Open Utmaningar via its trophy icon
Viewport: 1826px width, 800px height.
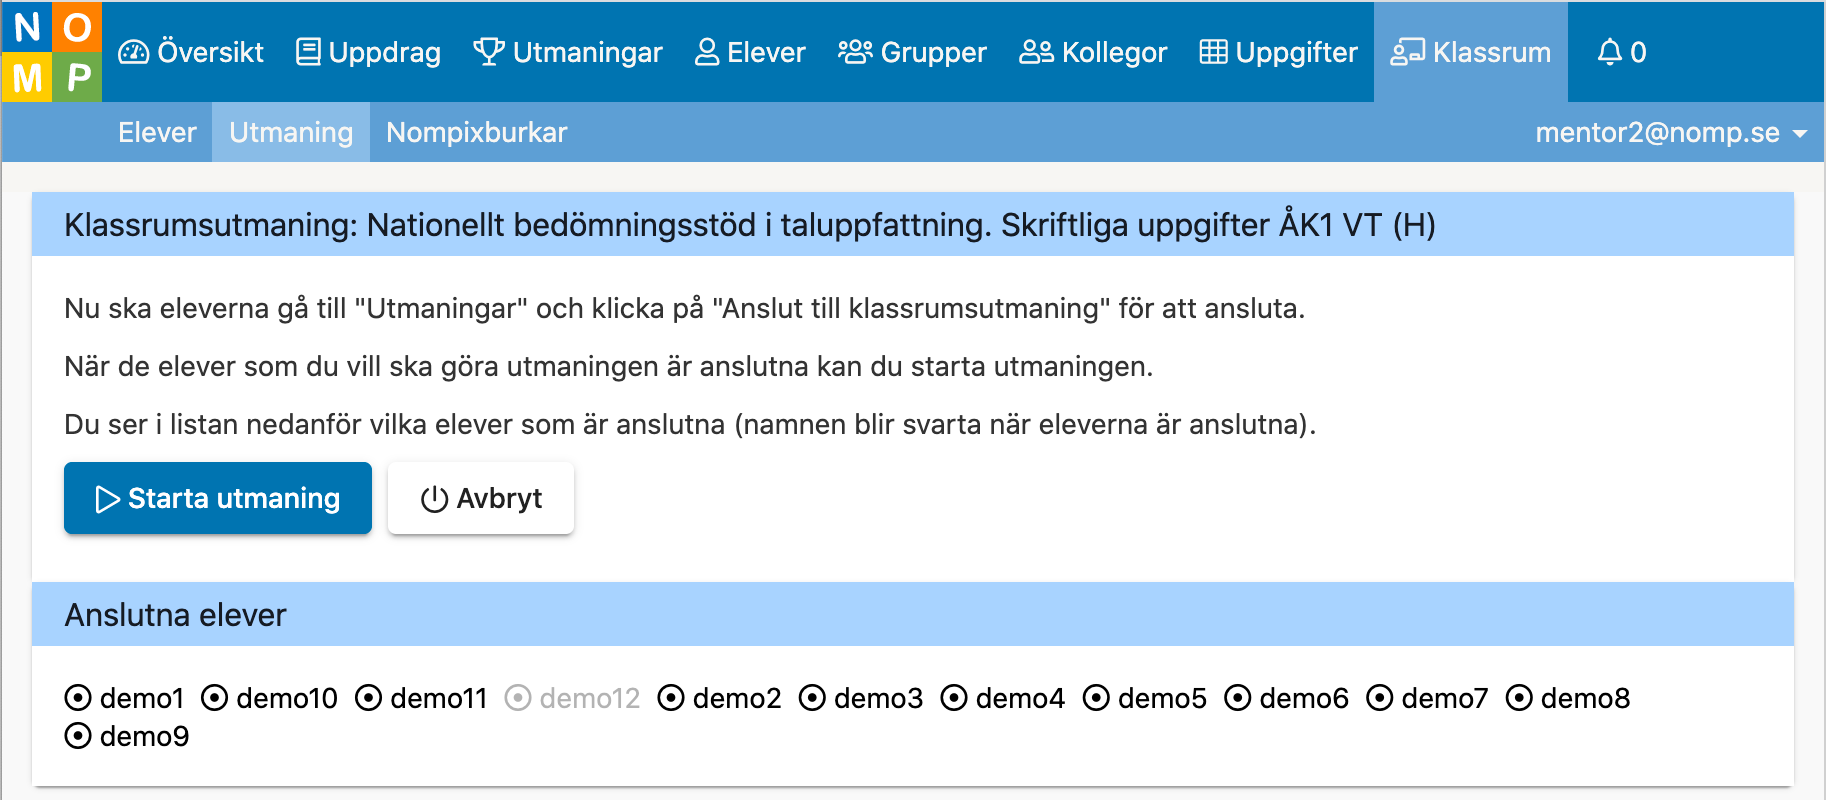(x=489, y=52)
